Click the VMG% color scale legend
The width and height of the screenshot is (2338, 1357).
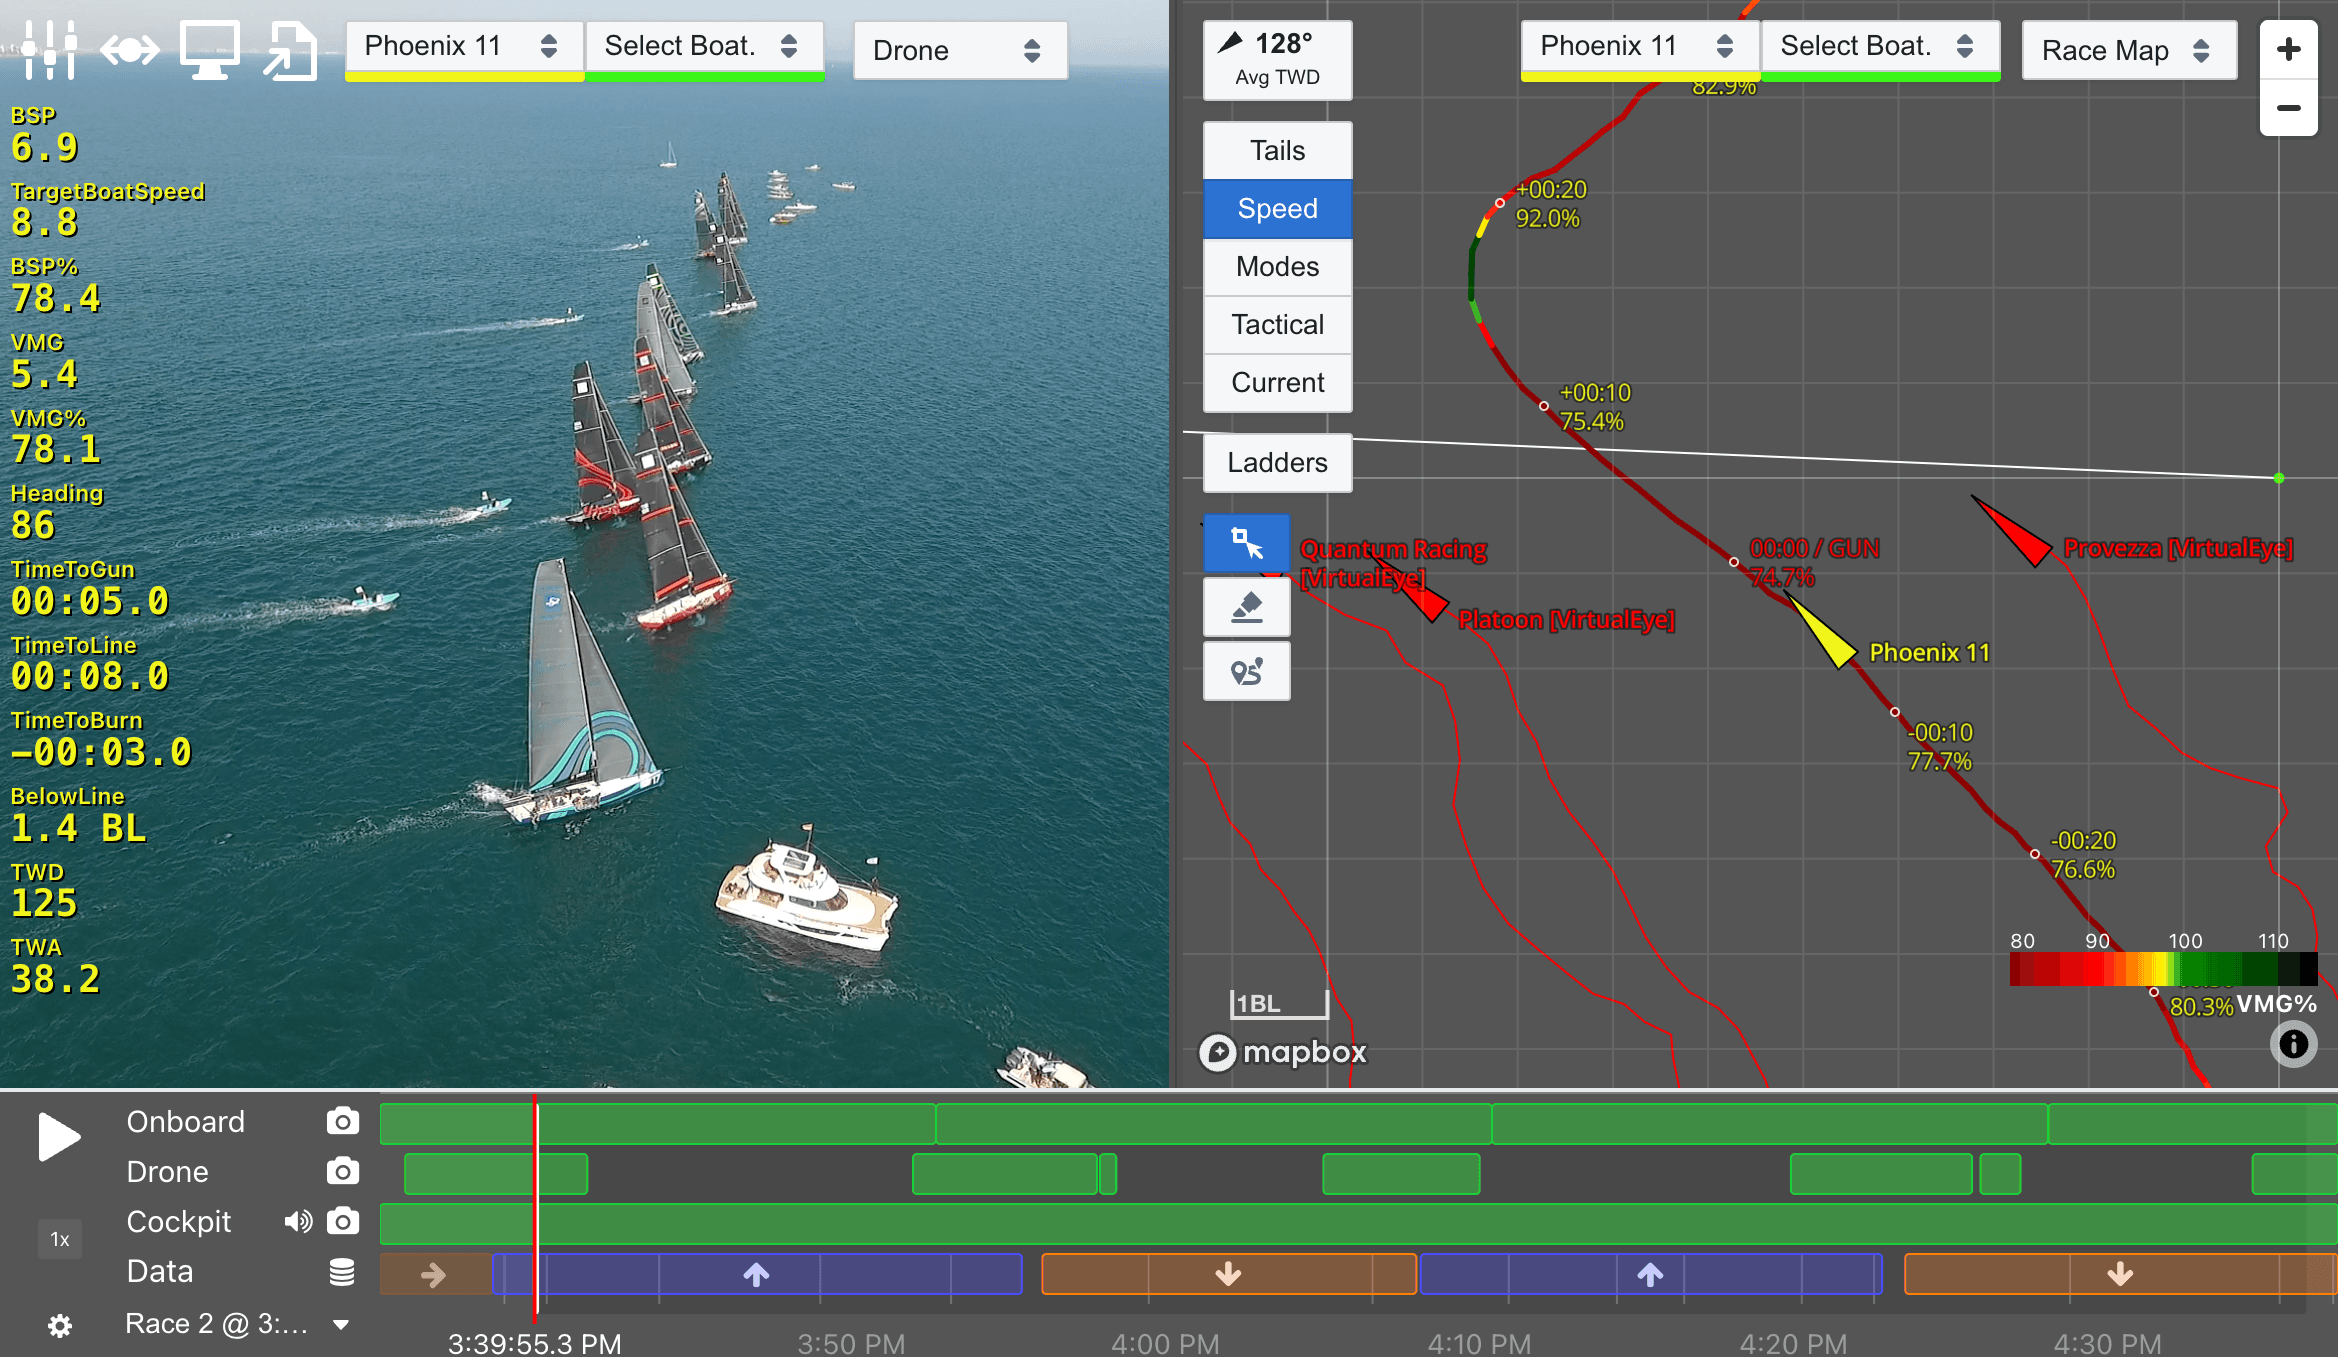2163,968
